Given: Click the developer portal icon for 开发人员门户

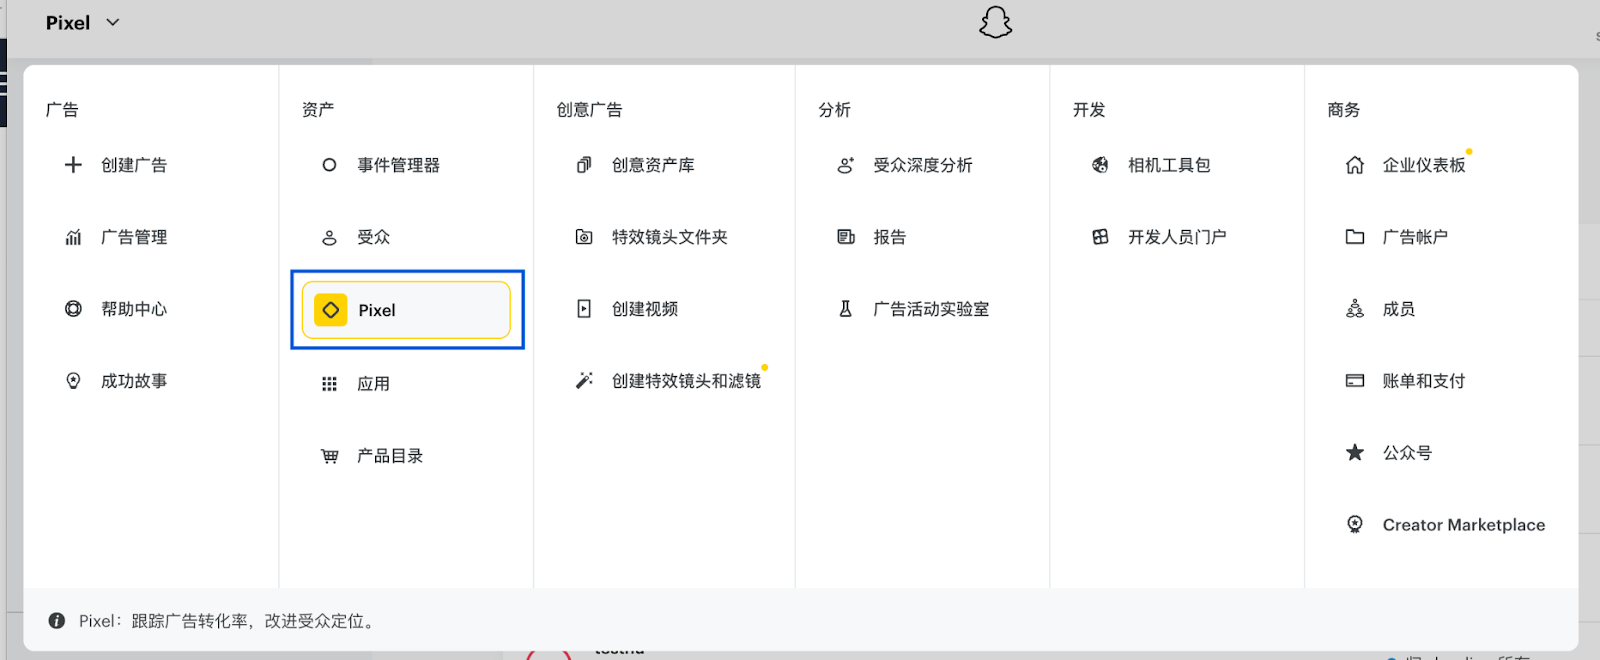Looking at the screenshot, I should [x=1100, y=237].
